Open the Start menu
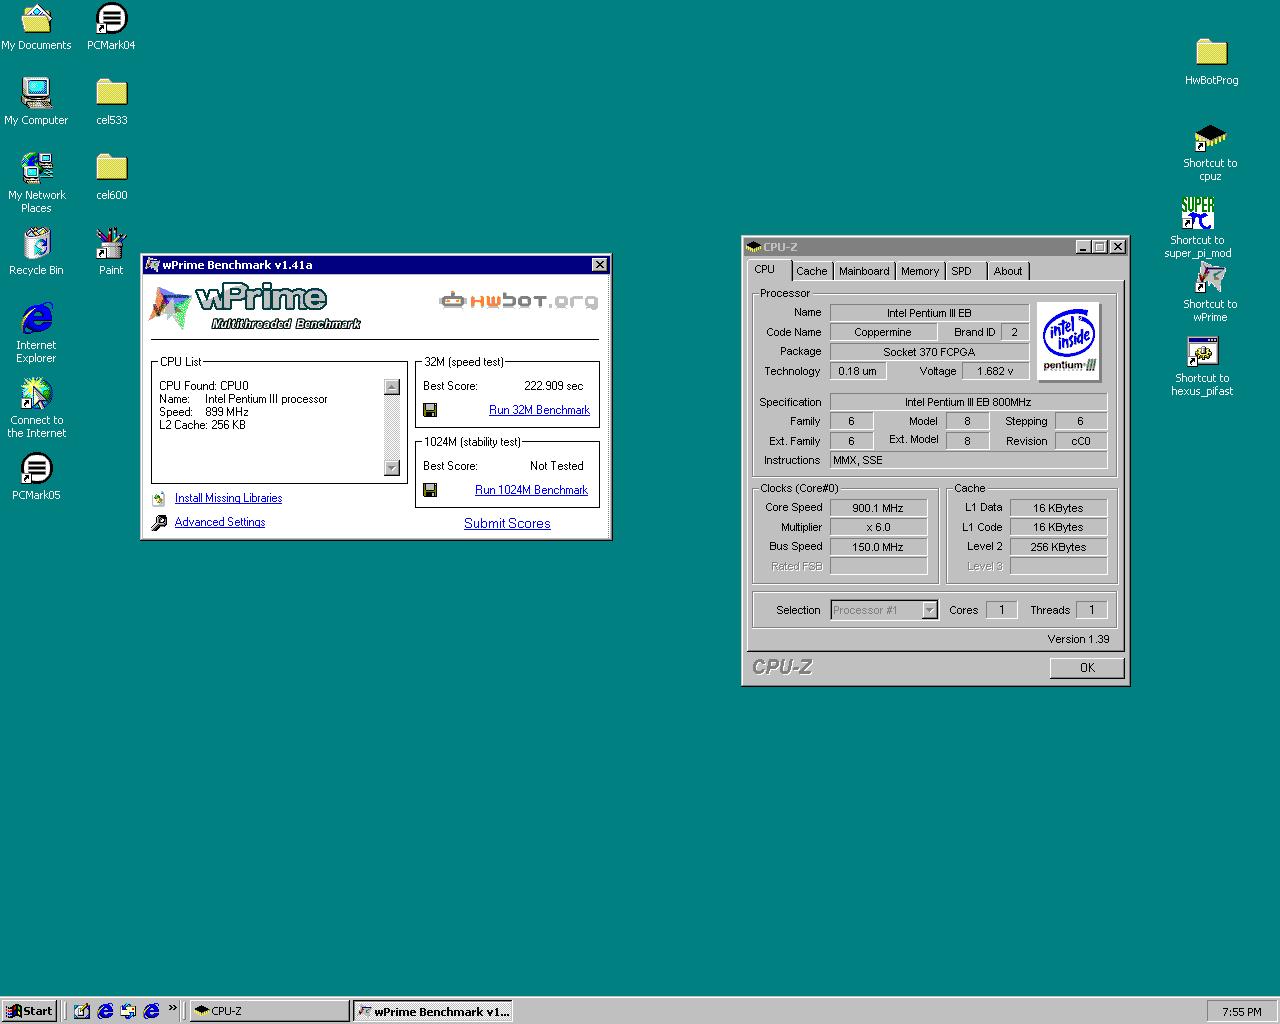This screenshot has width=1280, height=1024. tap(28, 1011)
